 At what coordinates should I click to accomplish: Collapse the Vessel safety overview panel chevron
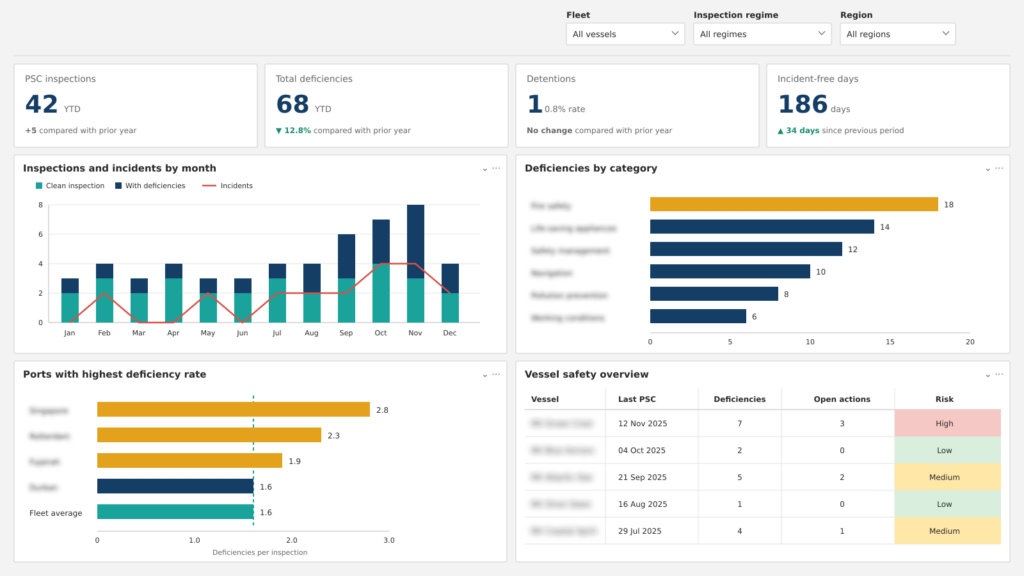987,376
